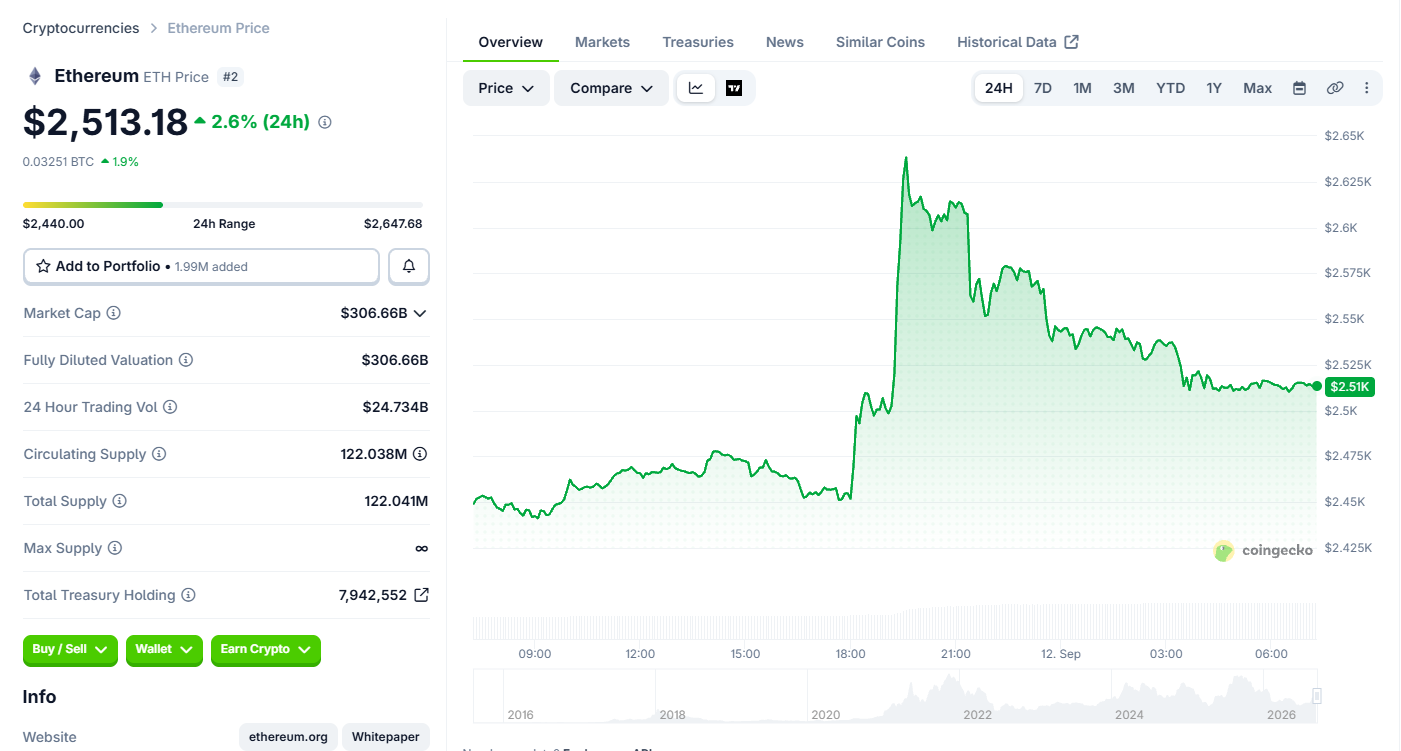Click the Total Treasury Holding info icon
The height and width of the screenshot is (751, 1401).
188,595
